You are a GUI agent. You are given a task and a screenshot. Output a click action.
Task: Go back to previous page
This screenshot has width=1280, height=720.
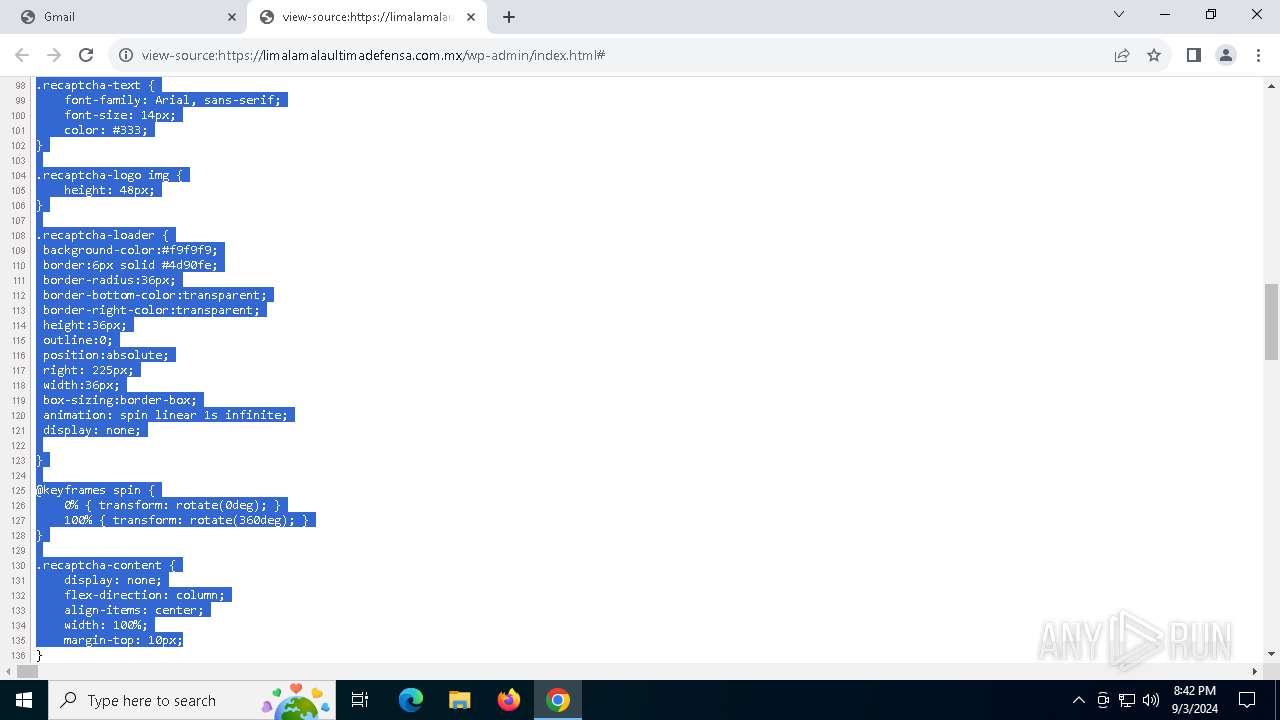point(22,55)
